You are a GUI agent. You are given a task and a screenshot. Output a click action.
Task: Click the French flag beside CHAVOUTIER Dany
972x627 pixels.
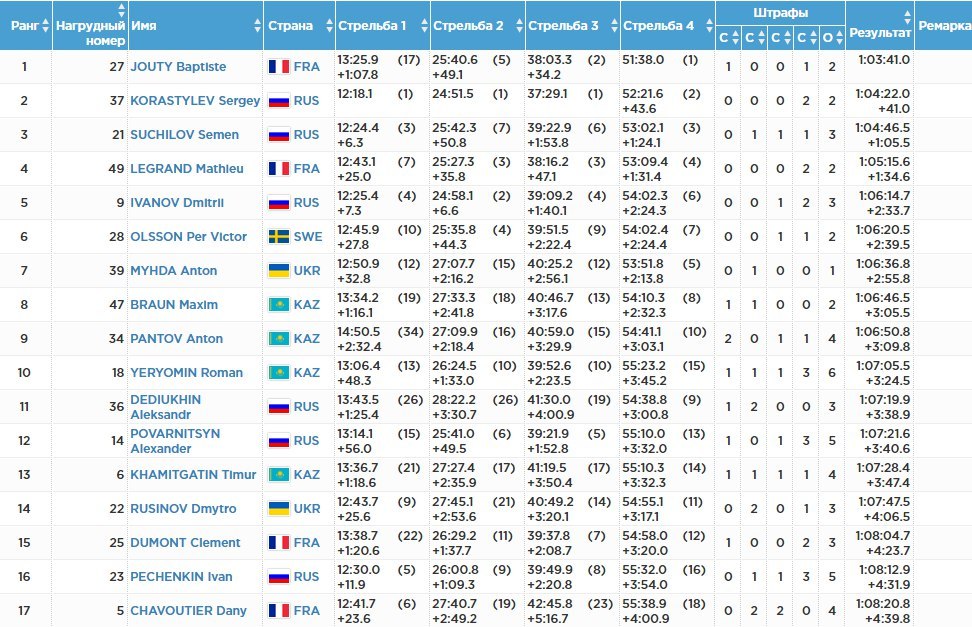click(x=278, y=611)
